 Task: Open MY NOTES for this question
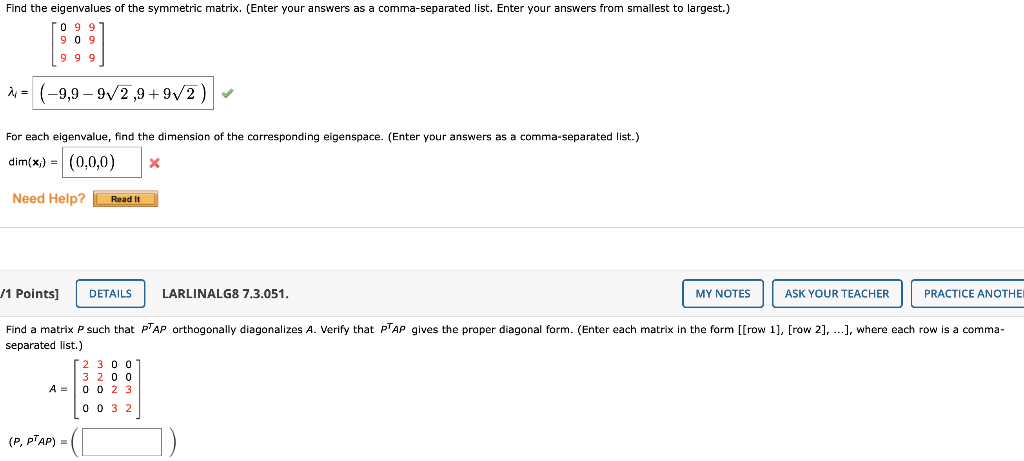(723, 294)
